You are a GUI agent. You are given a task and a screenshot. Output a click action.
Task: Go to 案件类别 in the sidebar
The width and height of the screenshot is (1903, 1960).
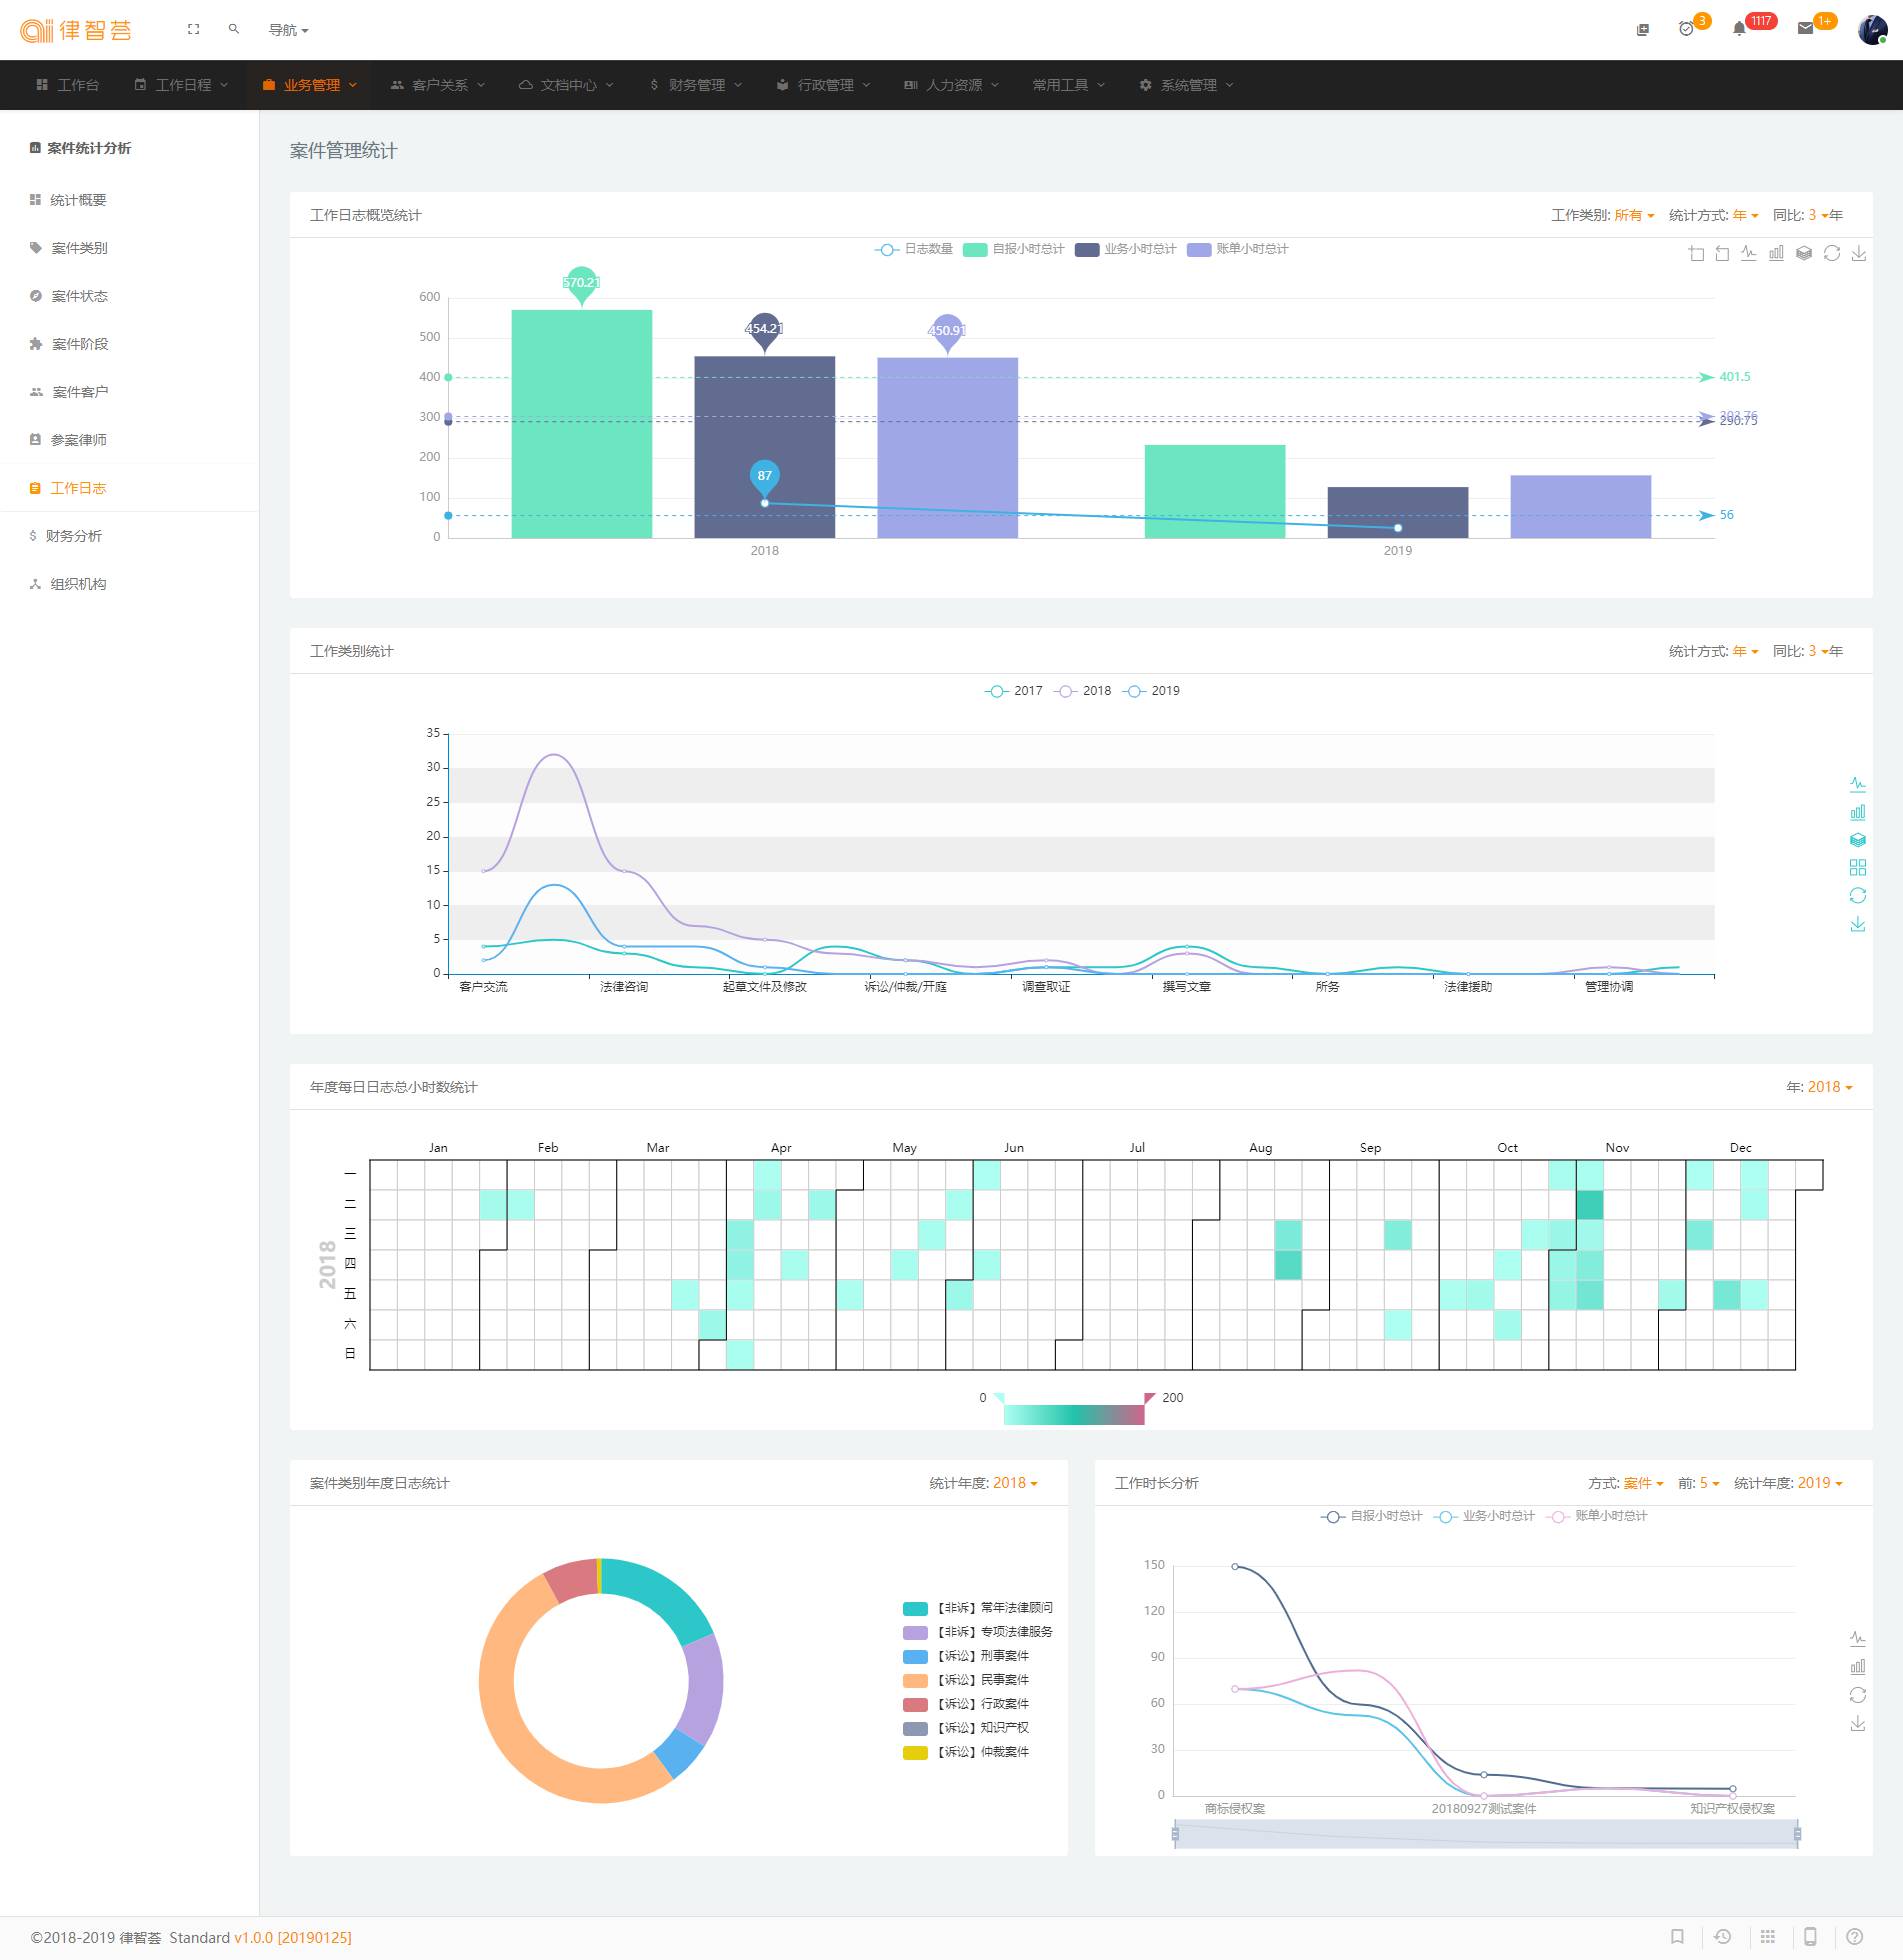click(79, 248)
